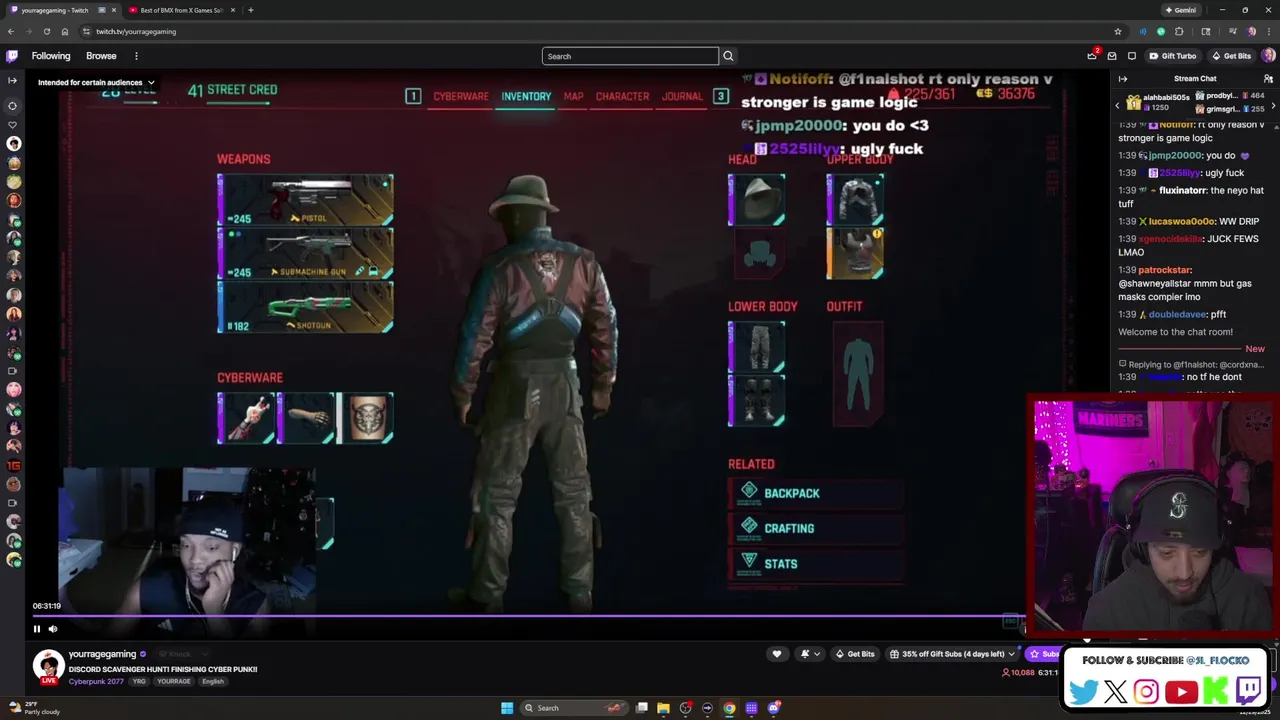The image size is (1280, 720).
Task: Select the lower body pants slot
Action: 757,346
